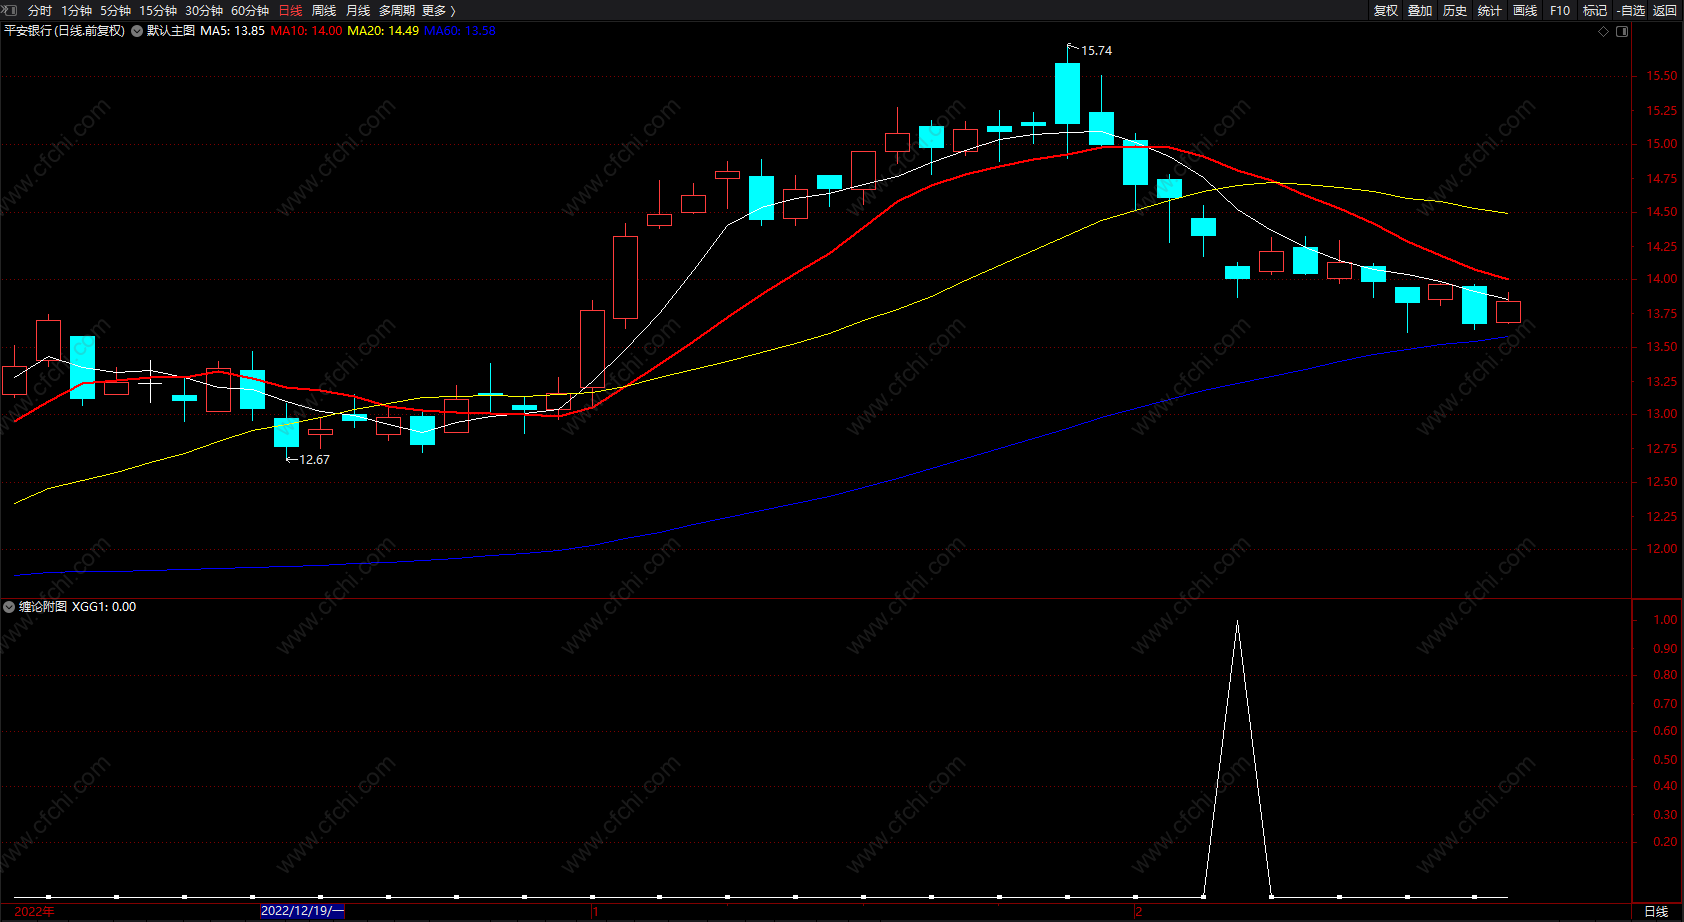Viewport: 1684px width, 922px height.
Task: Select the 1分钟 period tab
Action: 76,11
